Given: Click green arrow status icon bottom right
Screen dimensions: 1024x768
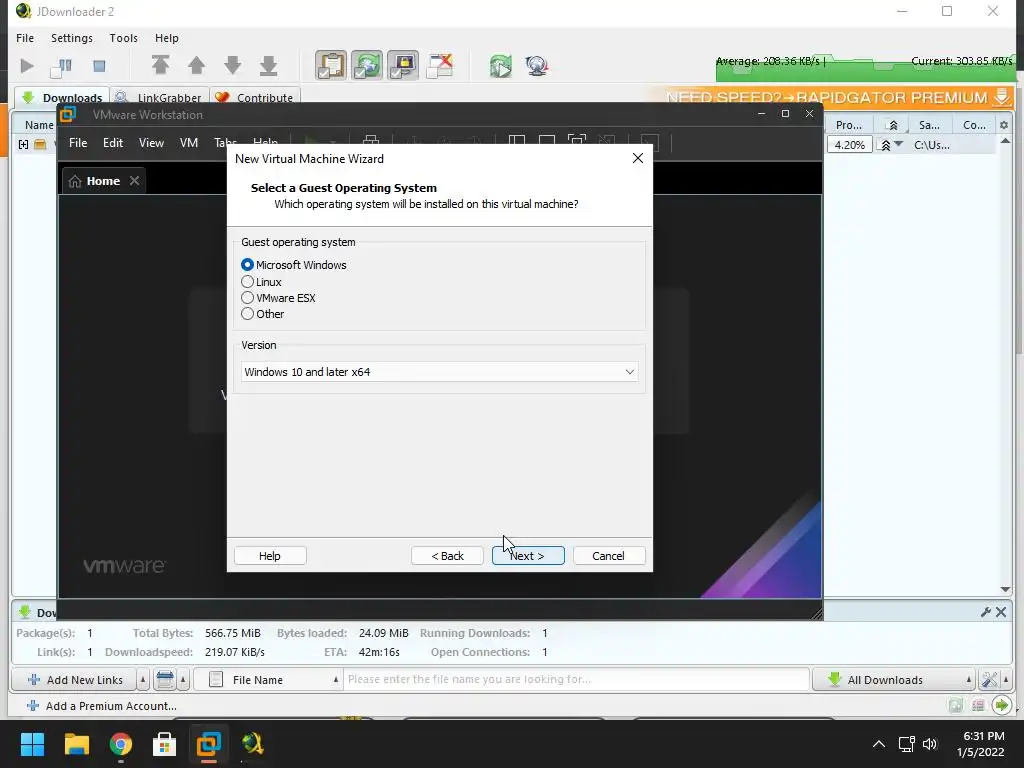Looking at the screenshot, I should pos(1001,705).
